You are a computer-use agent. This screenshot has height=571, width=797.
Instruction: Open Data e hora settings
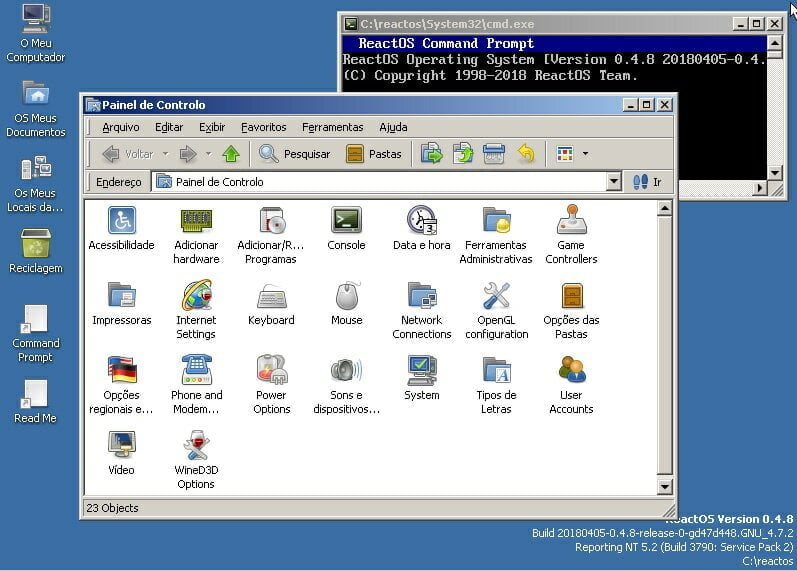click(421, 220)
